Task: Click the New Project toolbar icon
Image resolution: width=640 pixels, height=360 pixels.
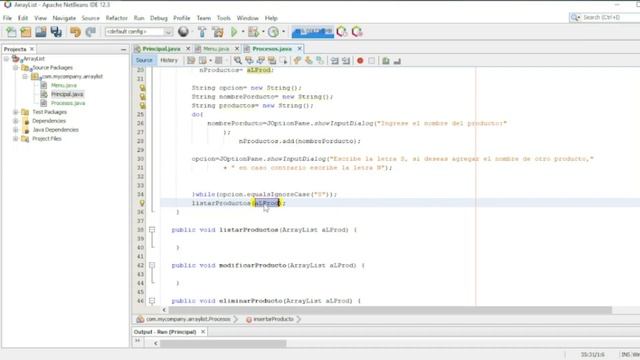Action: (26, 32)
